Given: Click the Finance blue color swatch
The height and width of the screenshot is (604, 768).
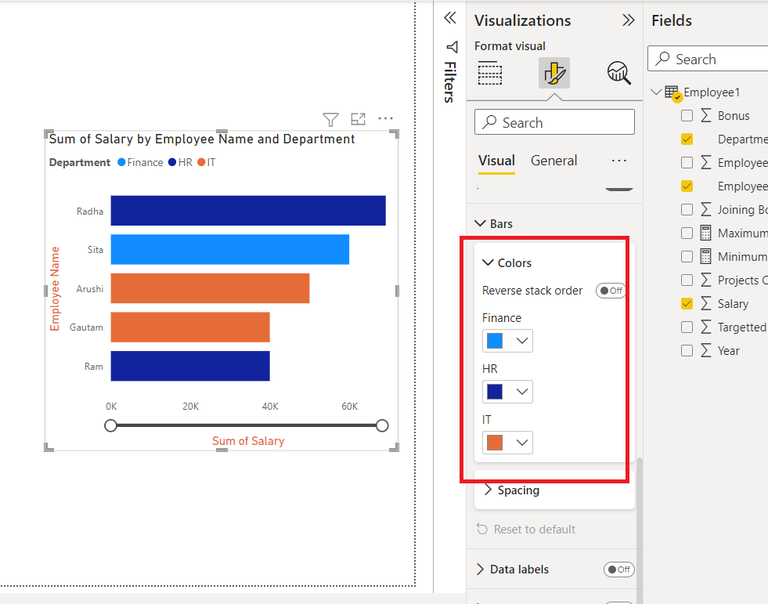Looking at the screenshot, I should tap(495, 341).
